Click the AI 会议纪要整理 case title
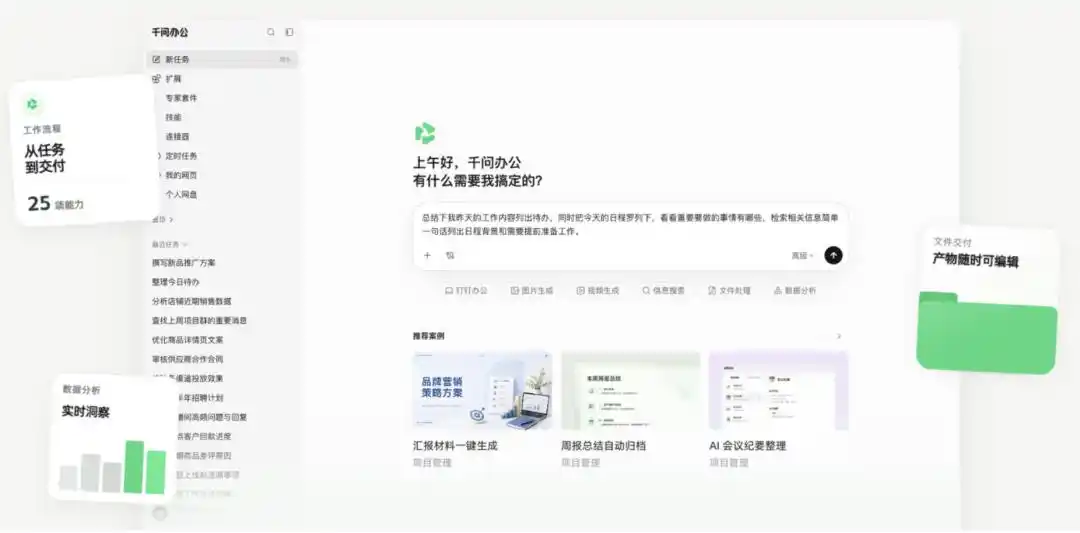This screenshot has width=1080, height=533. pos(747,446)
